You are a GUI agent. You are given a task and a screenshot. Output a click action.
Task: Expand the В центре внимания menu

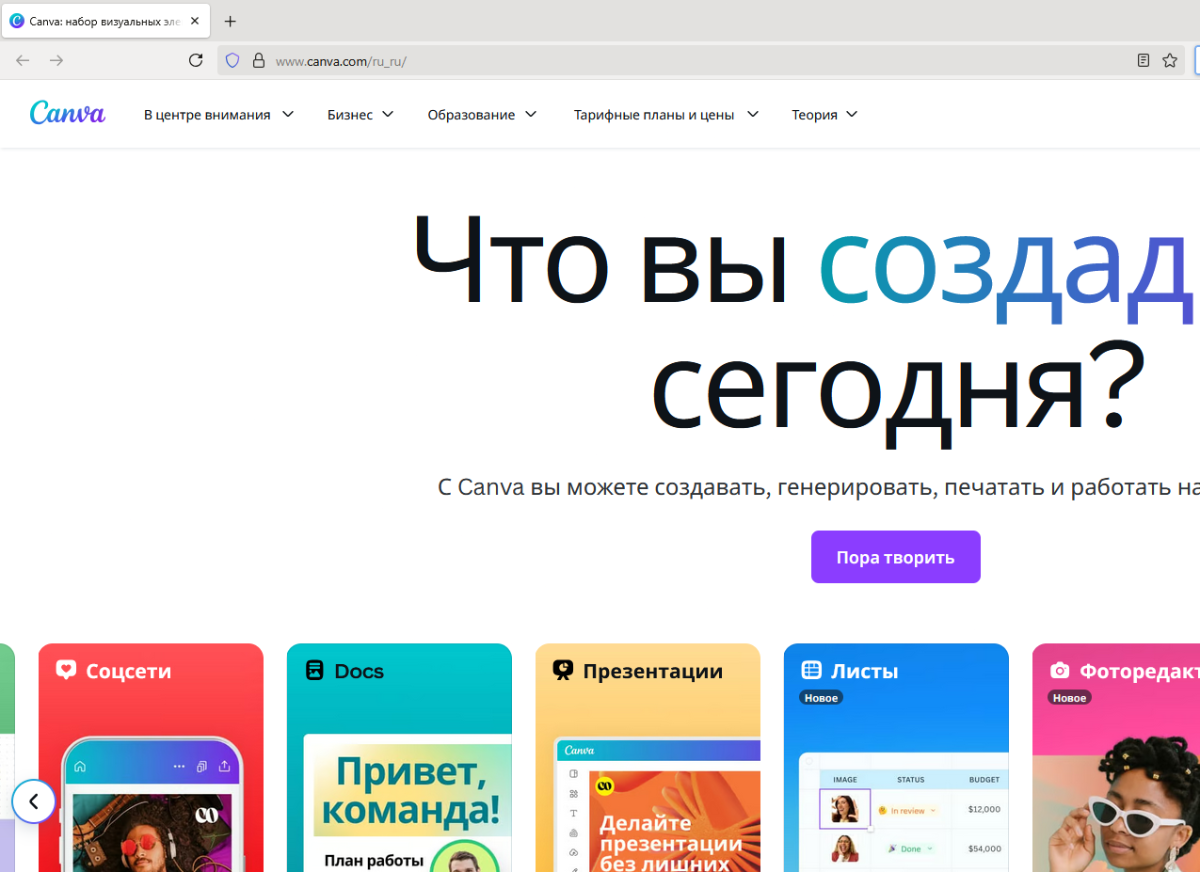coord(219,115)
